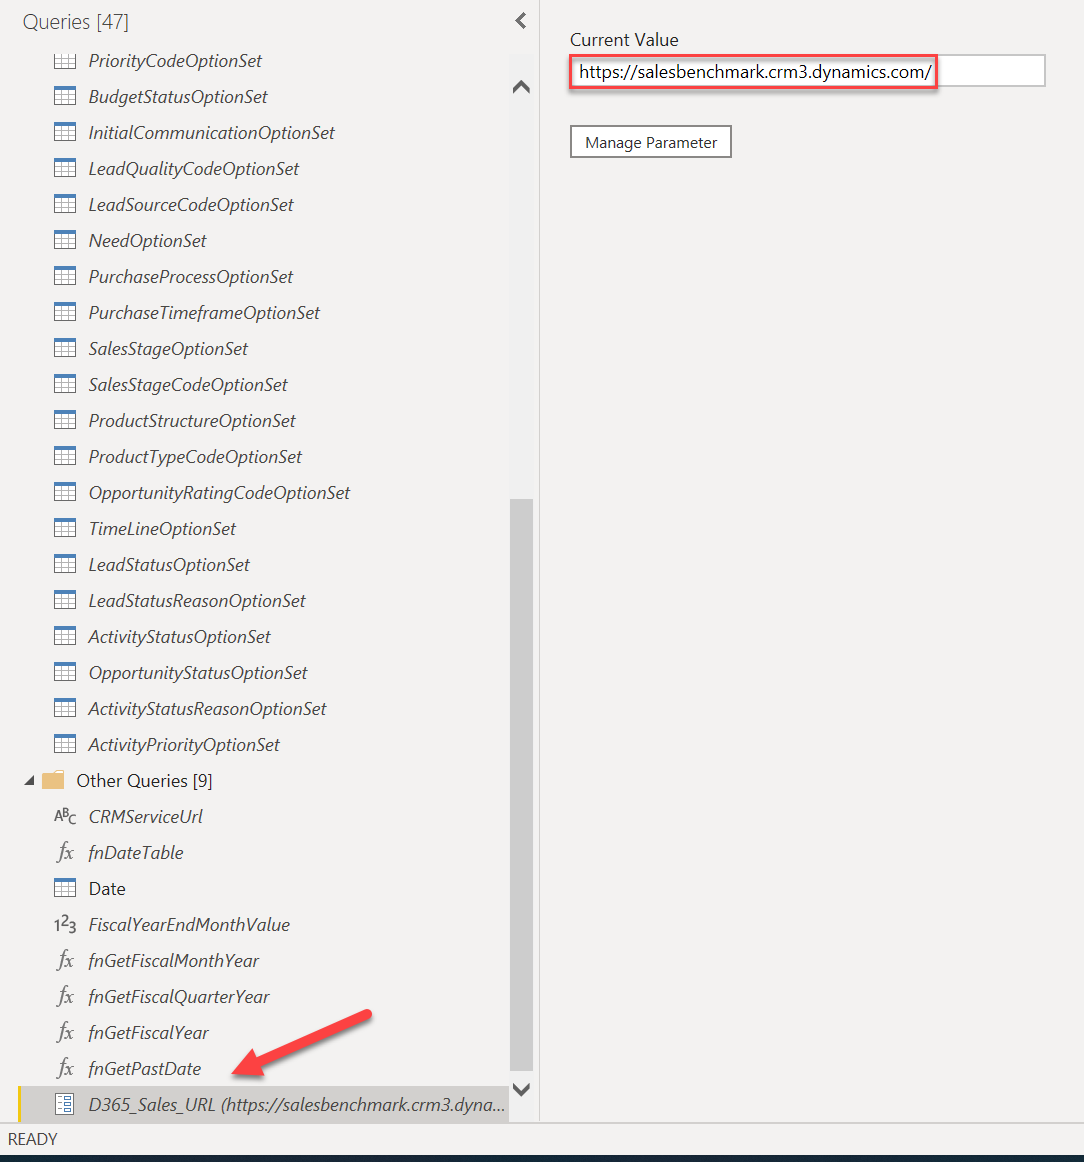Click the TimeLineOptionSet table icon
This screenshot has height=1162, width=1084.
pos(64,528)
